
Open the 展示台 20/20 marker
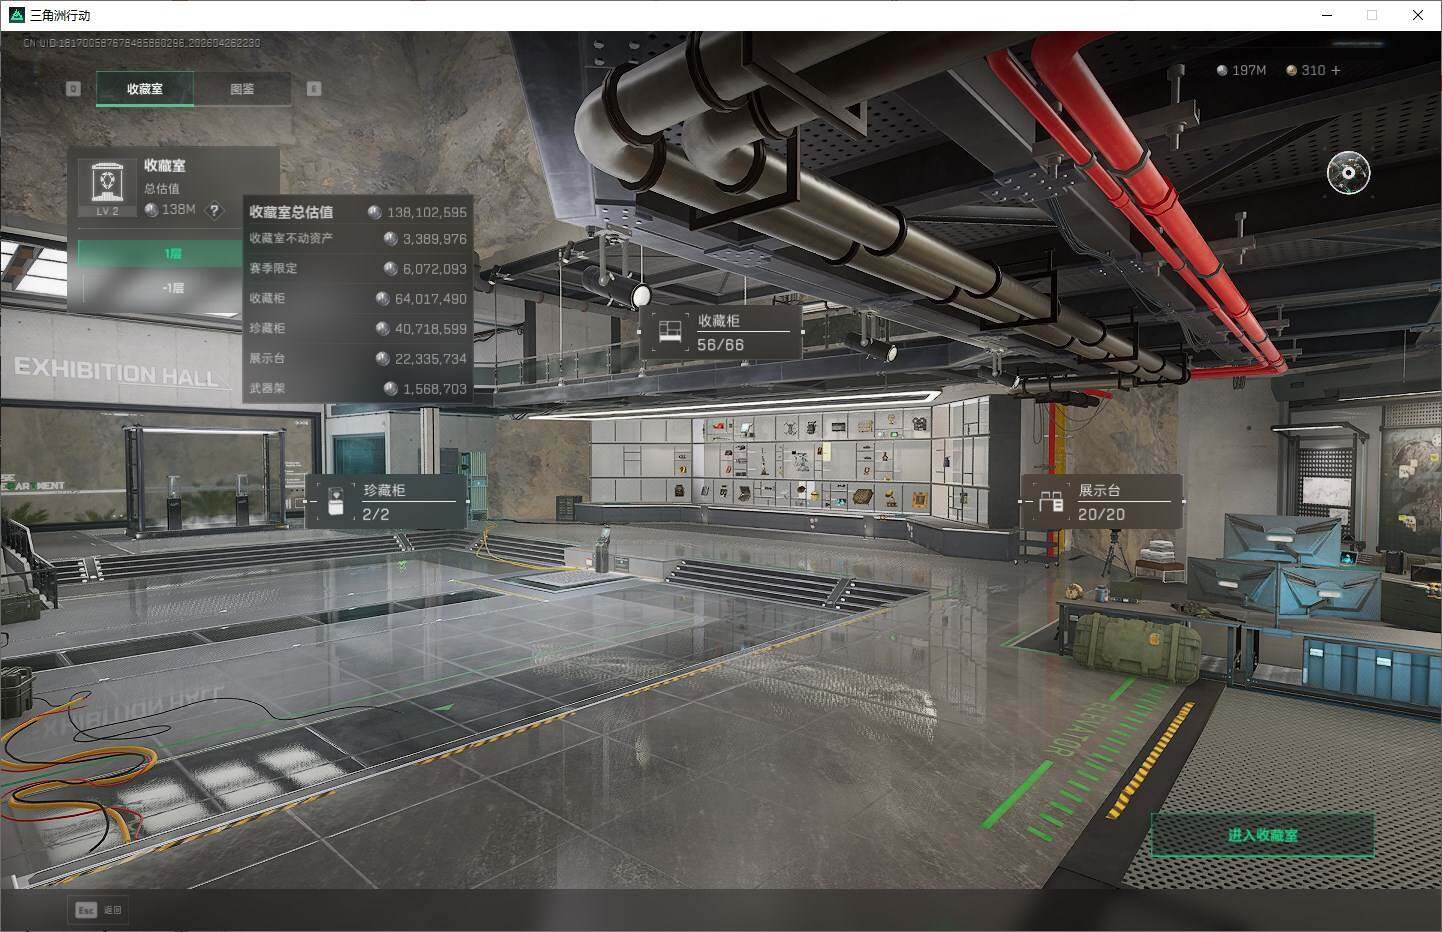click(1101, 502)
